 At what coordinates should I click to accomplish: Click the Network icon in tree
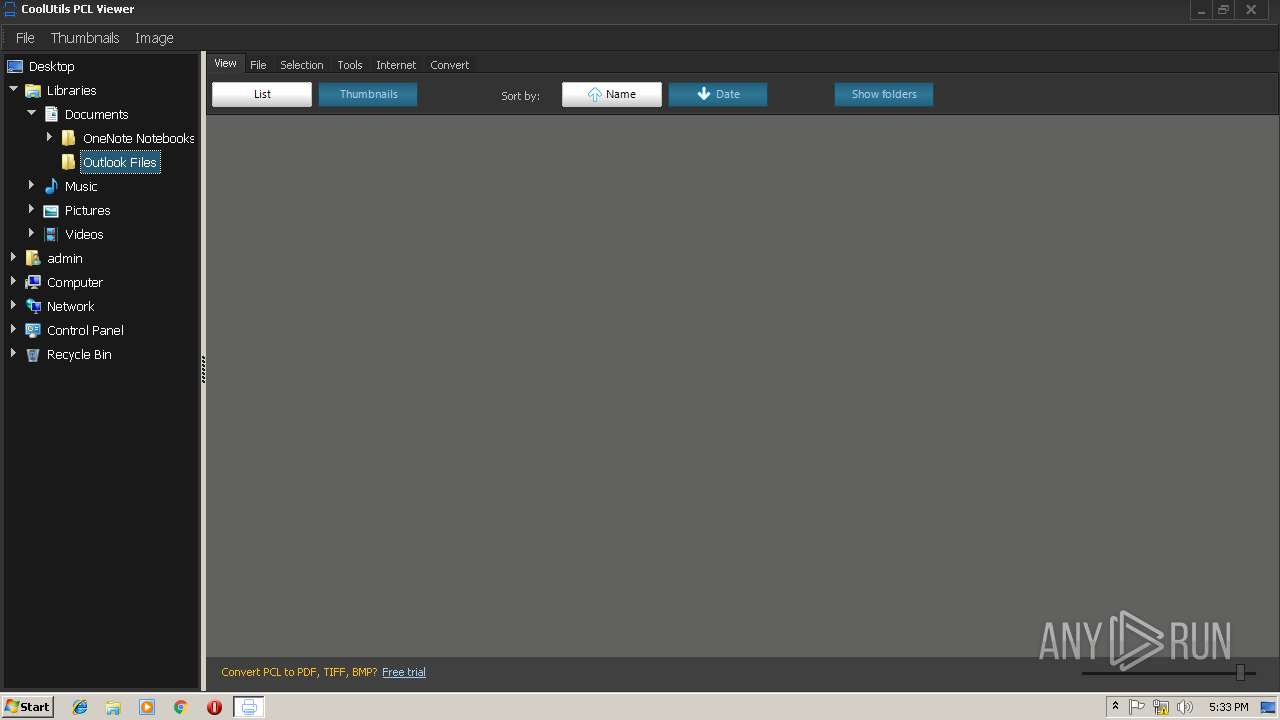click(x=33, y=306)
